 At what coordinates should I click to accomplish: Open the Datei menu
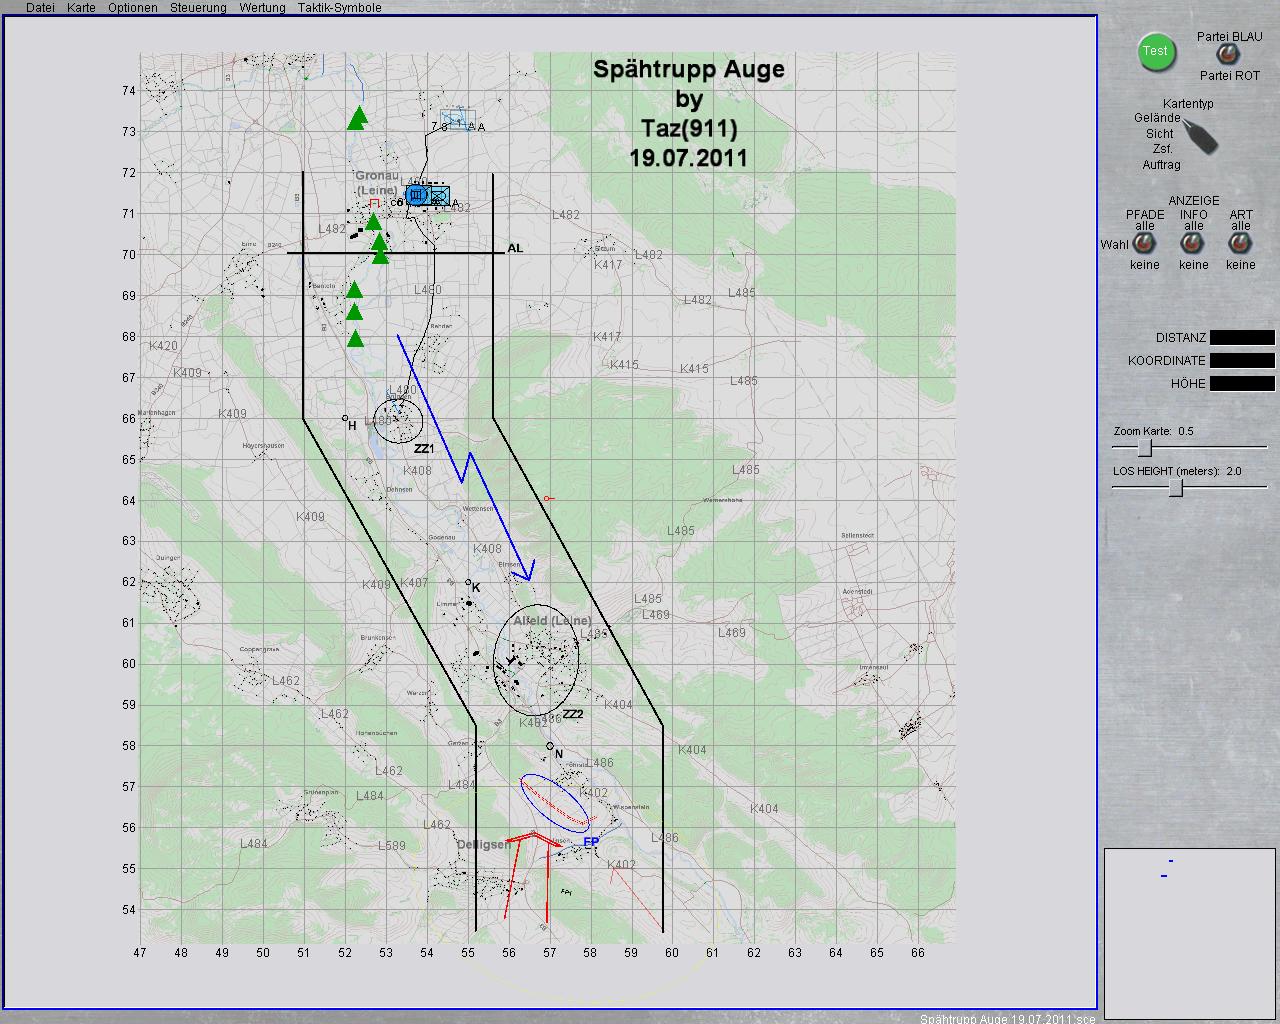(40, 8)
